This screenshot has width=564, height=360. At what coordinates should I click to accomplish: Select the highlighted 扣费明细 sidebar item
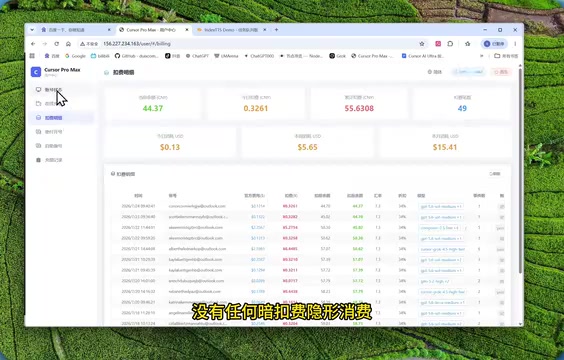pos(61,118)
